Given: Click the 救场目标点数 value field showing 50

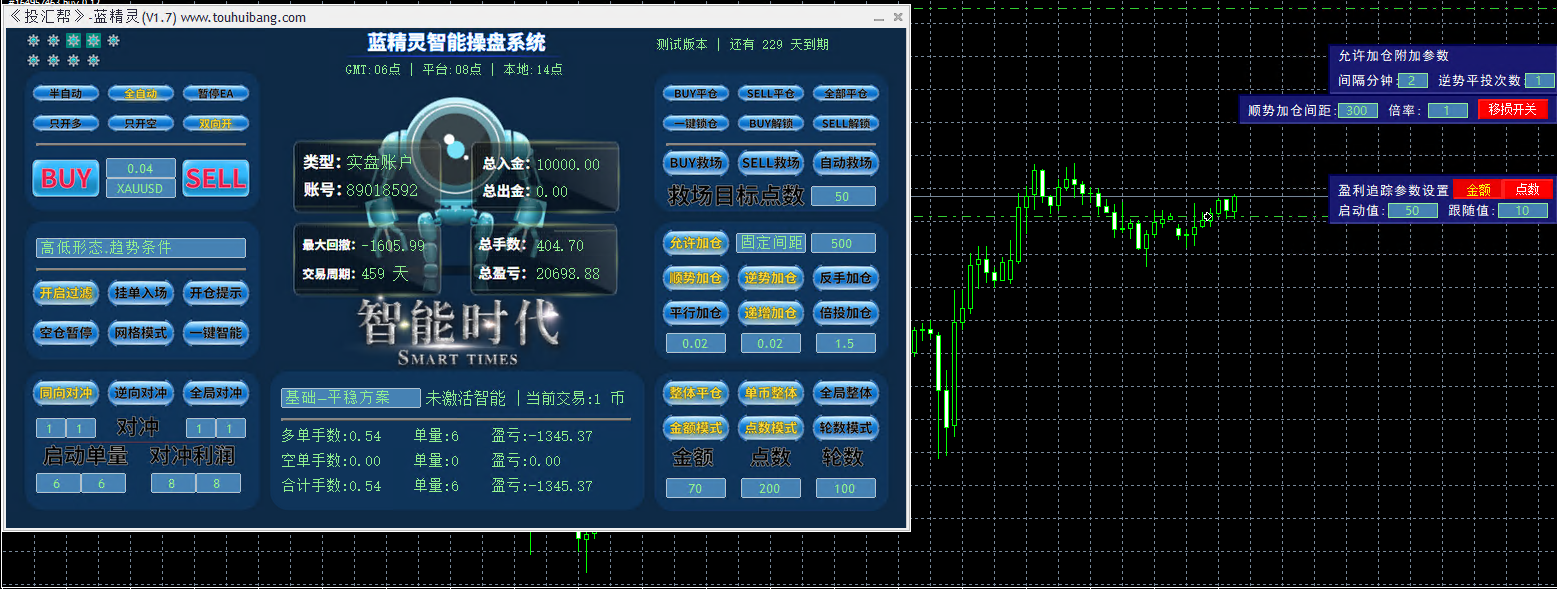Looking at the screenshot, I should (x=844, y=196).
